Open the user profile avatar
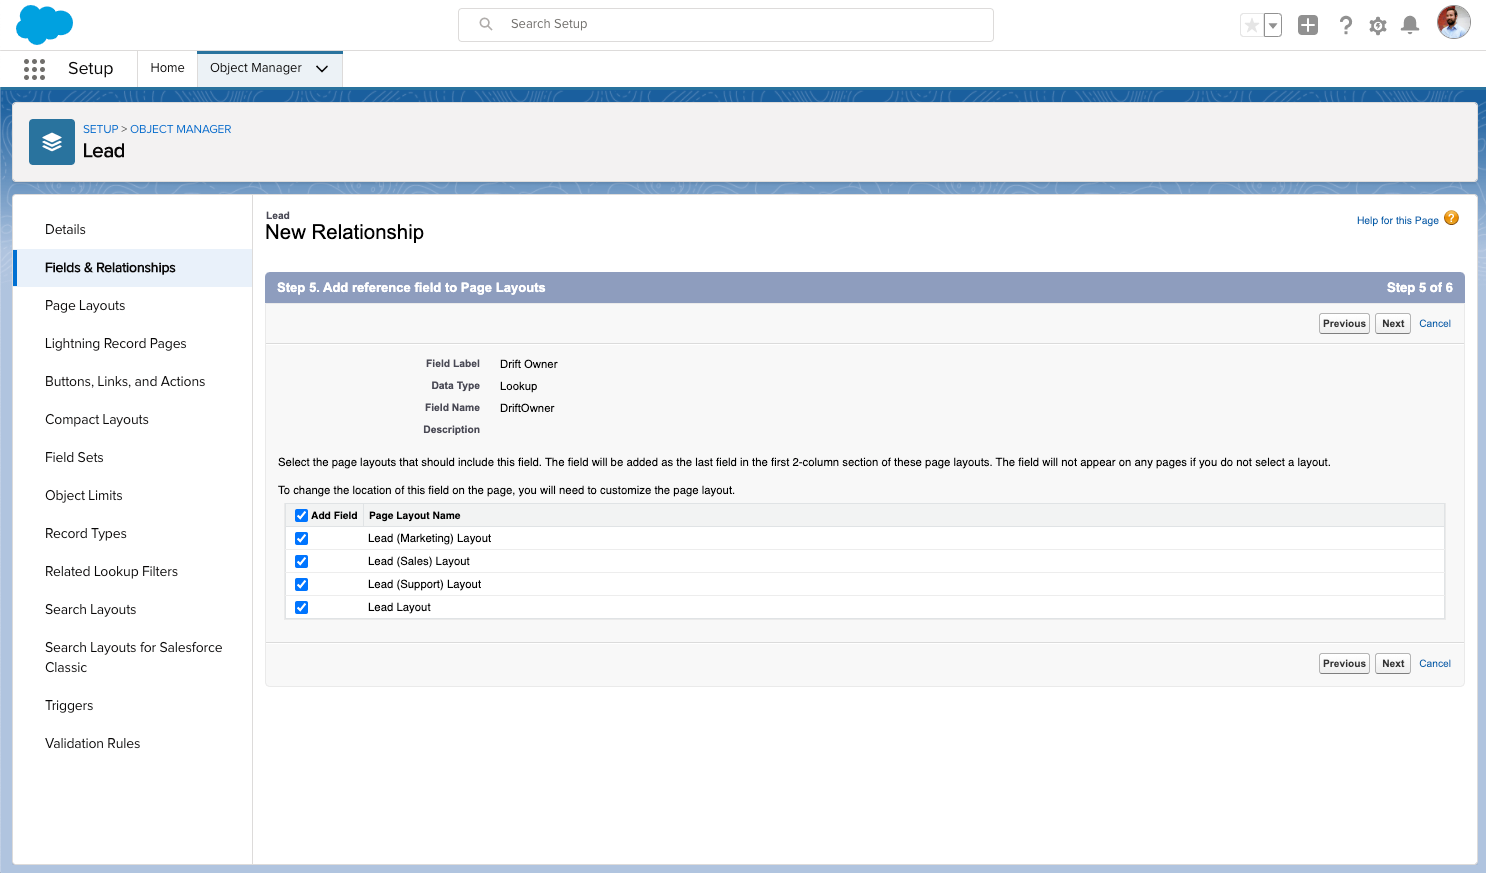Screen dimensions: 1486x873 [x=1454, y=22]
